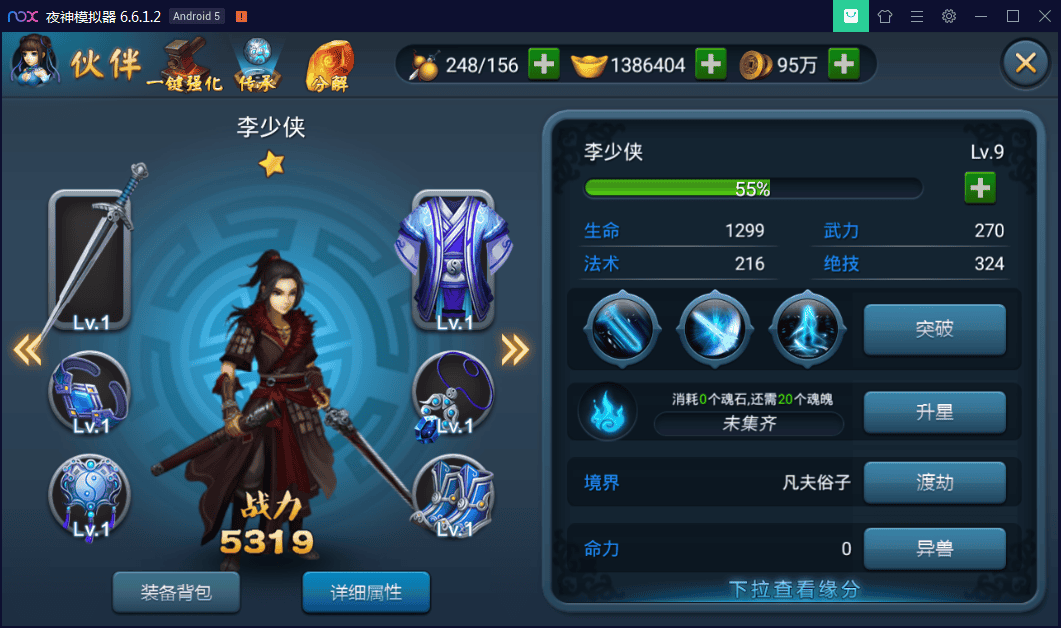Click the 55% experience progress bar
This screenshot has height=628, width=1061.
point(753,188)
